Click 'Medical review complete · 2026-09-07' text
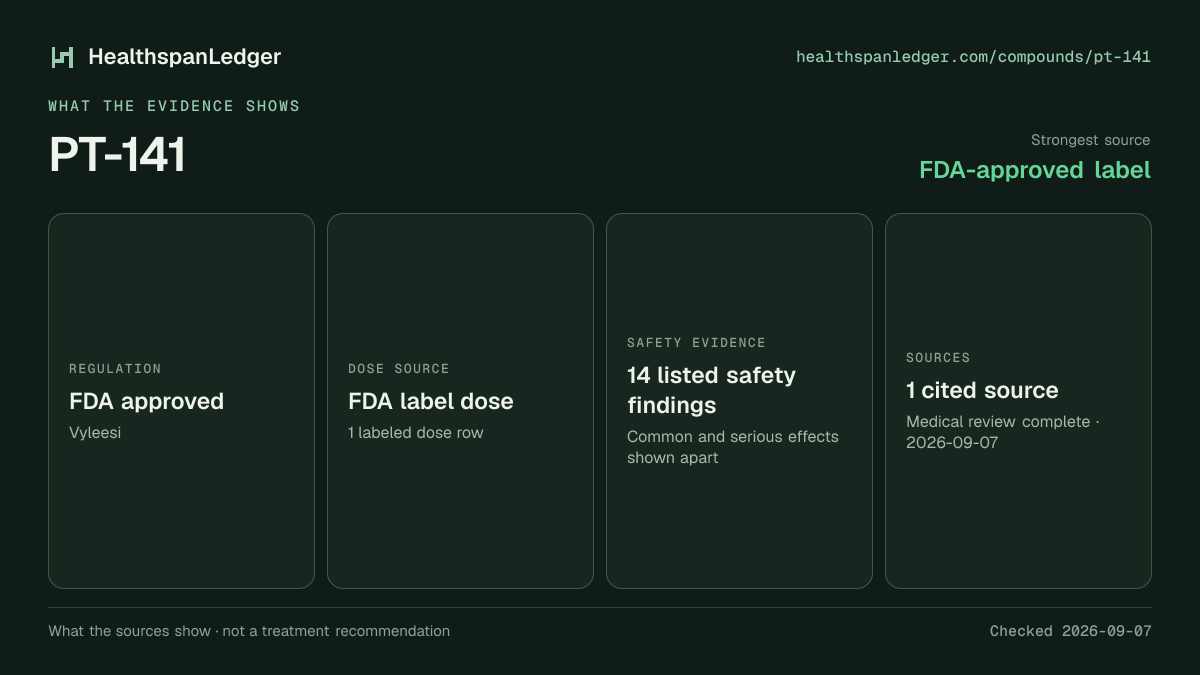The width and height of the screenshot is (1200, 675). (x=1003, y=432)
